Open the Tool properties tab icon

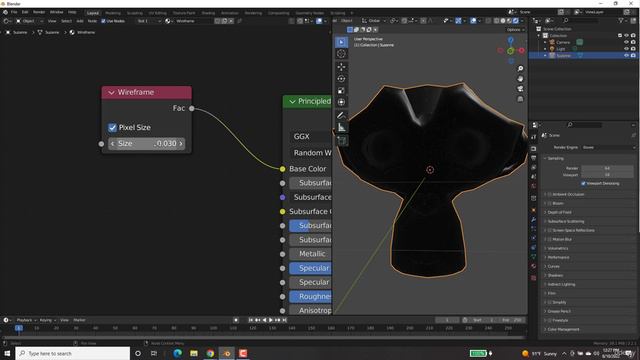pyautogui.click(x=534, y=137)
